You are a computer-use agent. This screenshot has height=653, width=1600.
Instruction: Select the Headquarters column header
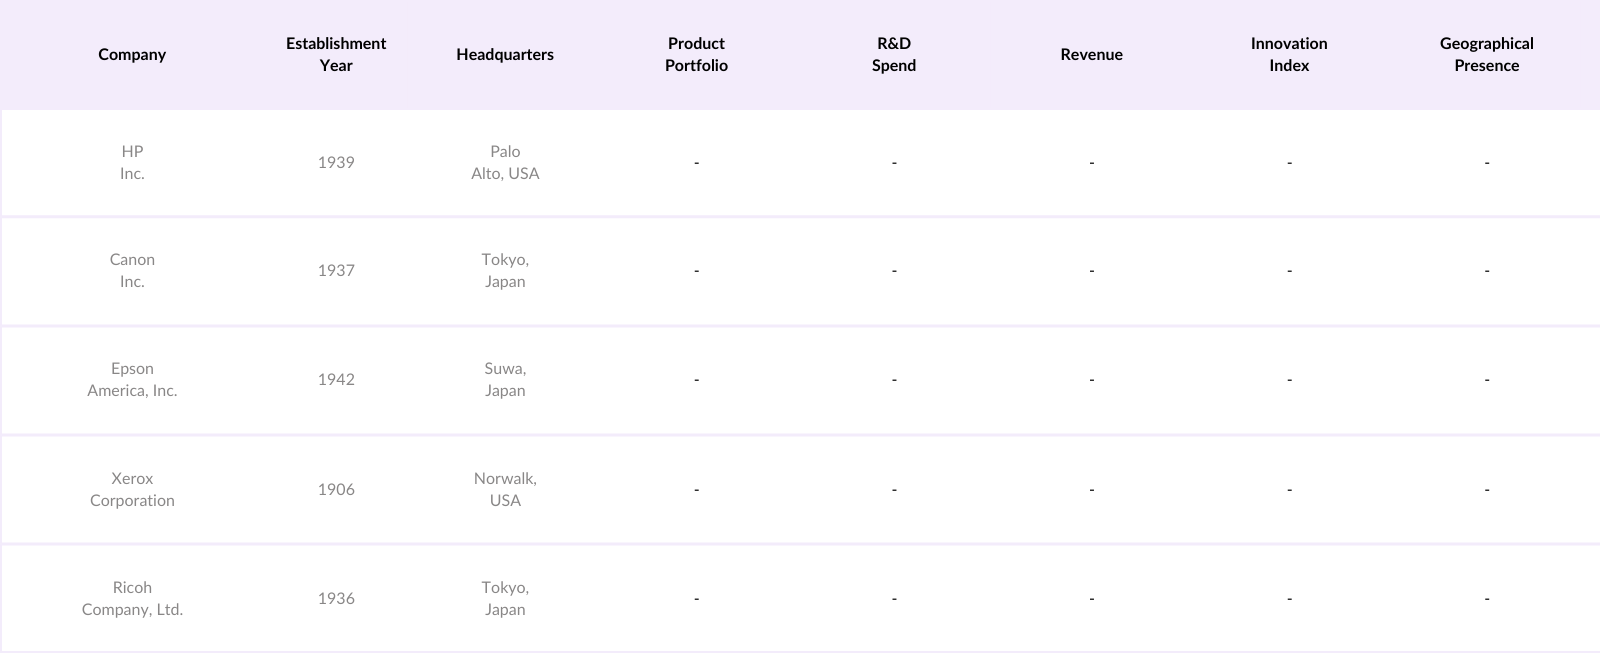click(505, 55)
